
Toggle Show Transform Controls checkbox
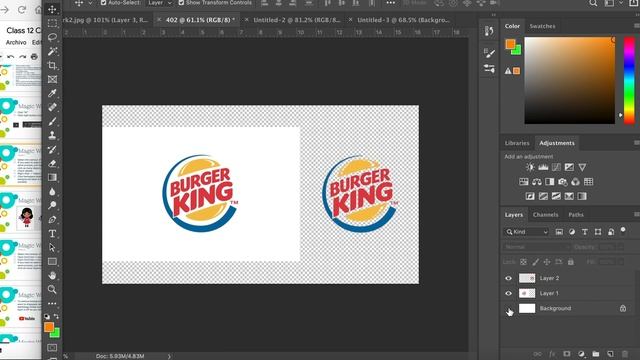181,3
